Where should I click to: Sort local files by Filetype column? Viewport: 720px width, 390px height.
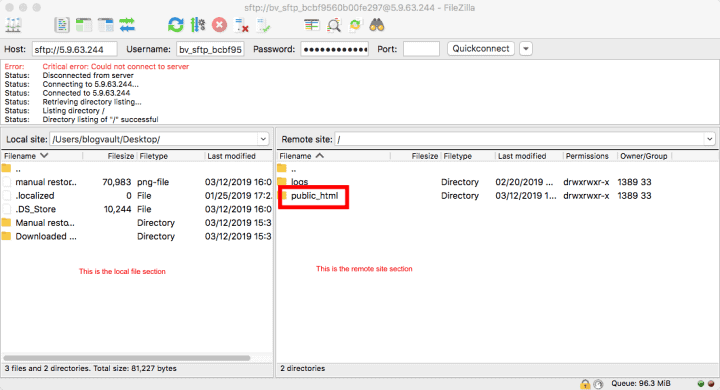tap(170, 156)
